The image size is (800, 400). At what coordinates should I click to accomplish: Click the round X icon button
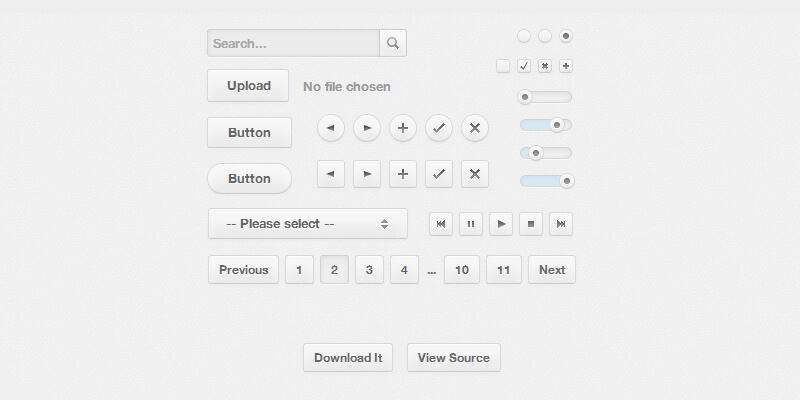pyautogui.click(x=475, y=128)
